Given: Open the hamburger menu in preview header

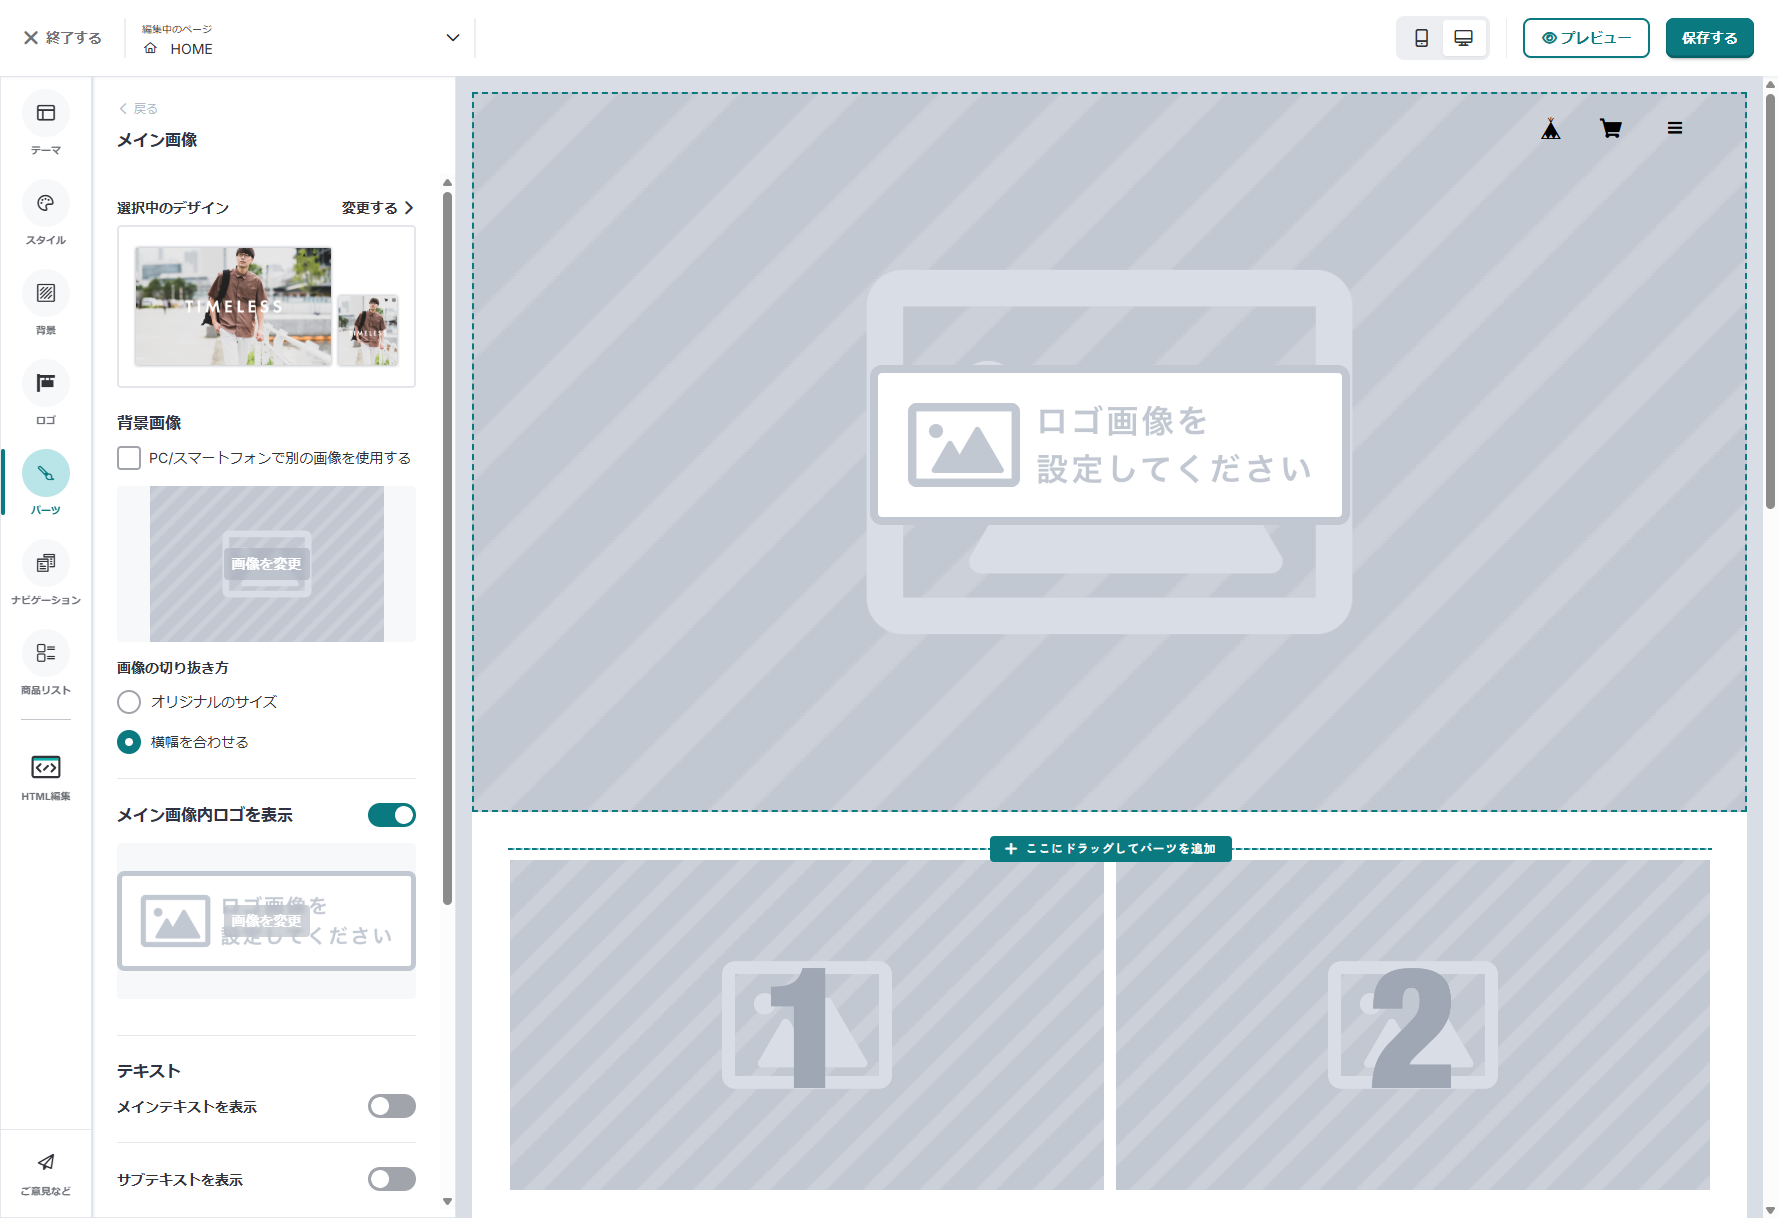Looking at the screenshot, I should click(1674, 129).
